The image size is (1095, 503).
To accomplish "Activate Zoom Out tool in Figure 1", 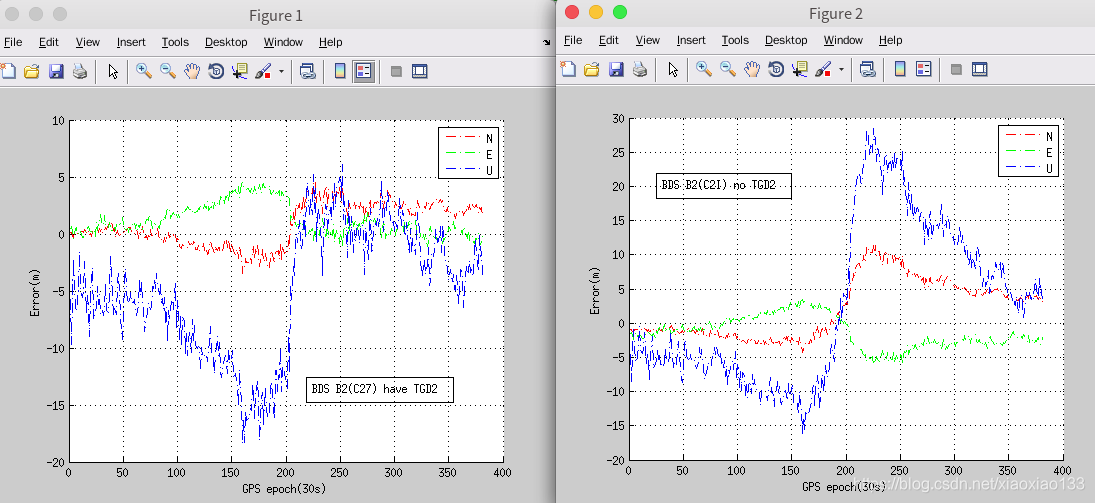I will coord(168,71).
